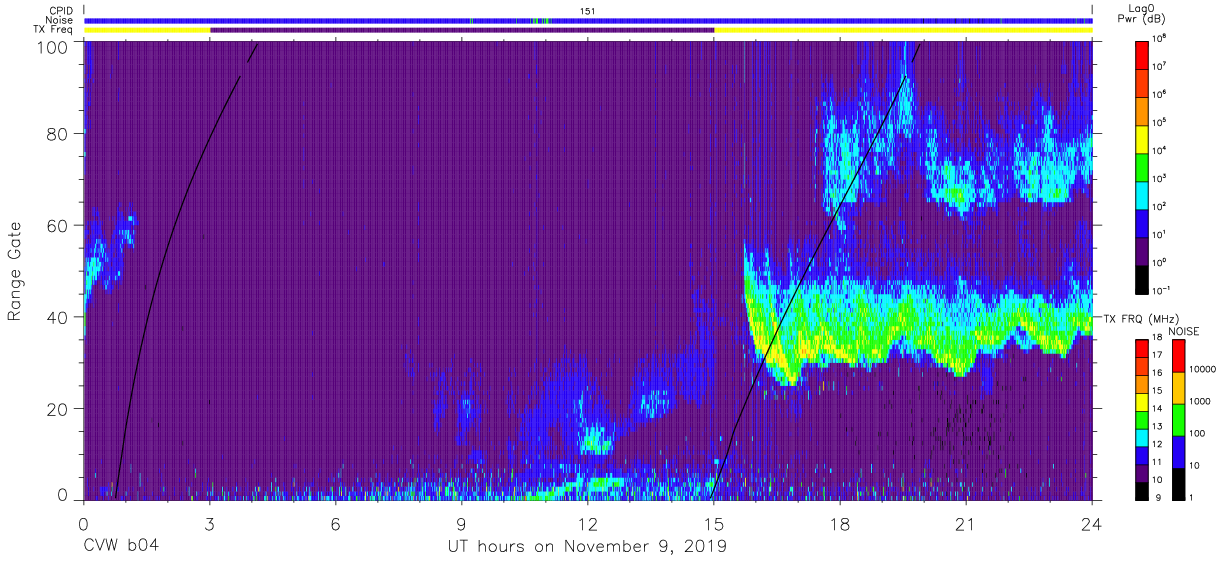The image size is (1228, 567).
Task: Click the blue Noise strip above the plot
Action: click(x=588, y=20)
